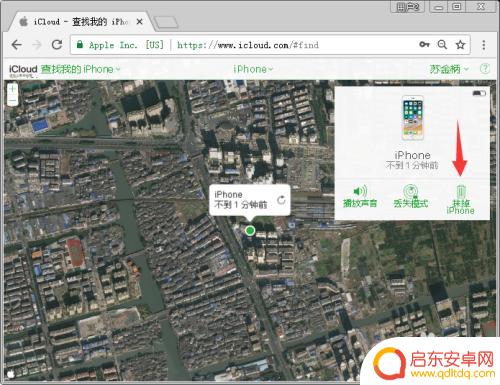Viewport: 500px width, 385px height.
Task: Click the Play Sound speaker icon
Action: click(360, 191)
